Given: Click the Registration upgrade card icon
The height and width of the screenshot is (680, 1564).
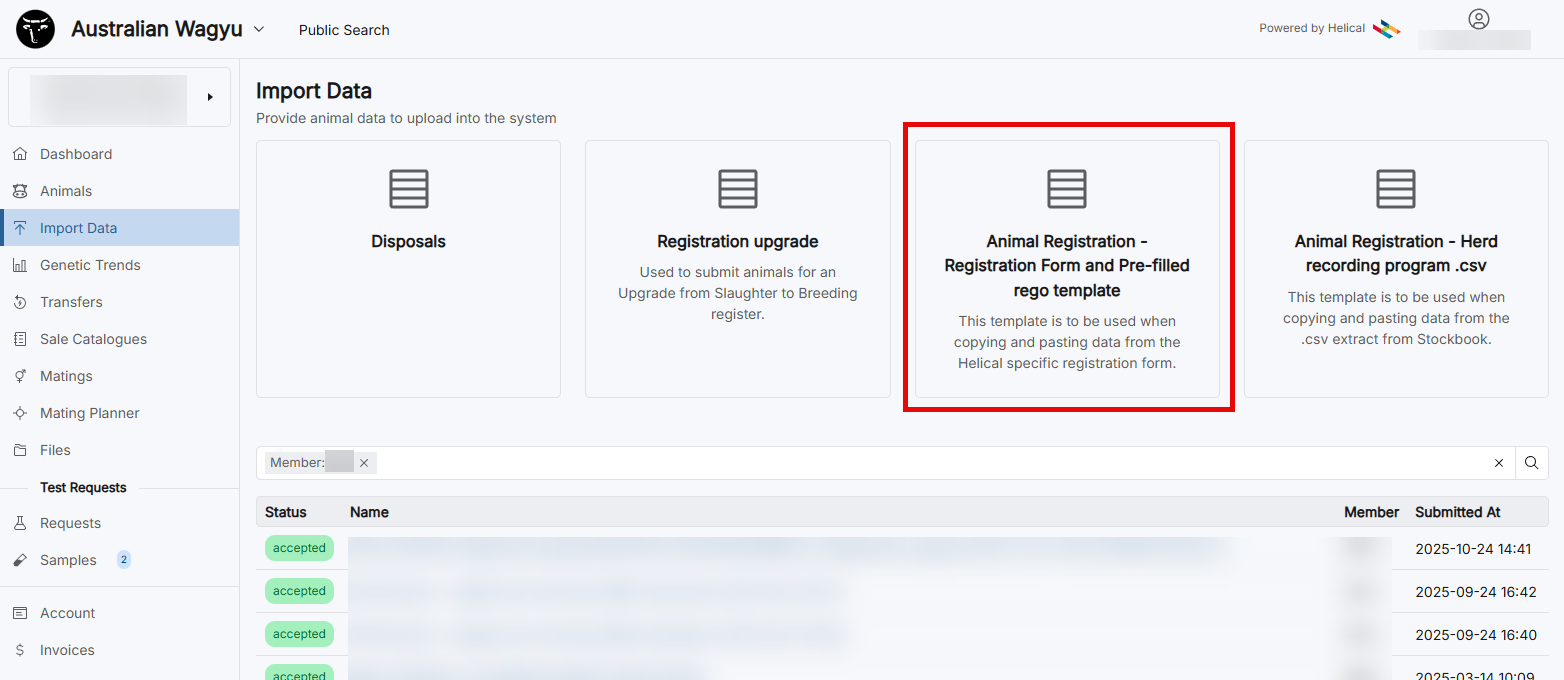Looking at the screenshot, I should click(737, 189).
